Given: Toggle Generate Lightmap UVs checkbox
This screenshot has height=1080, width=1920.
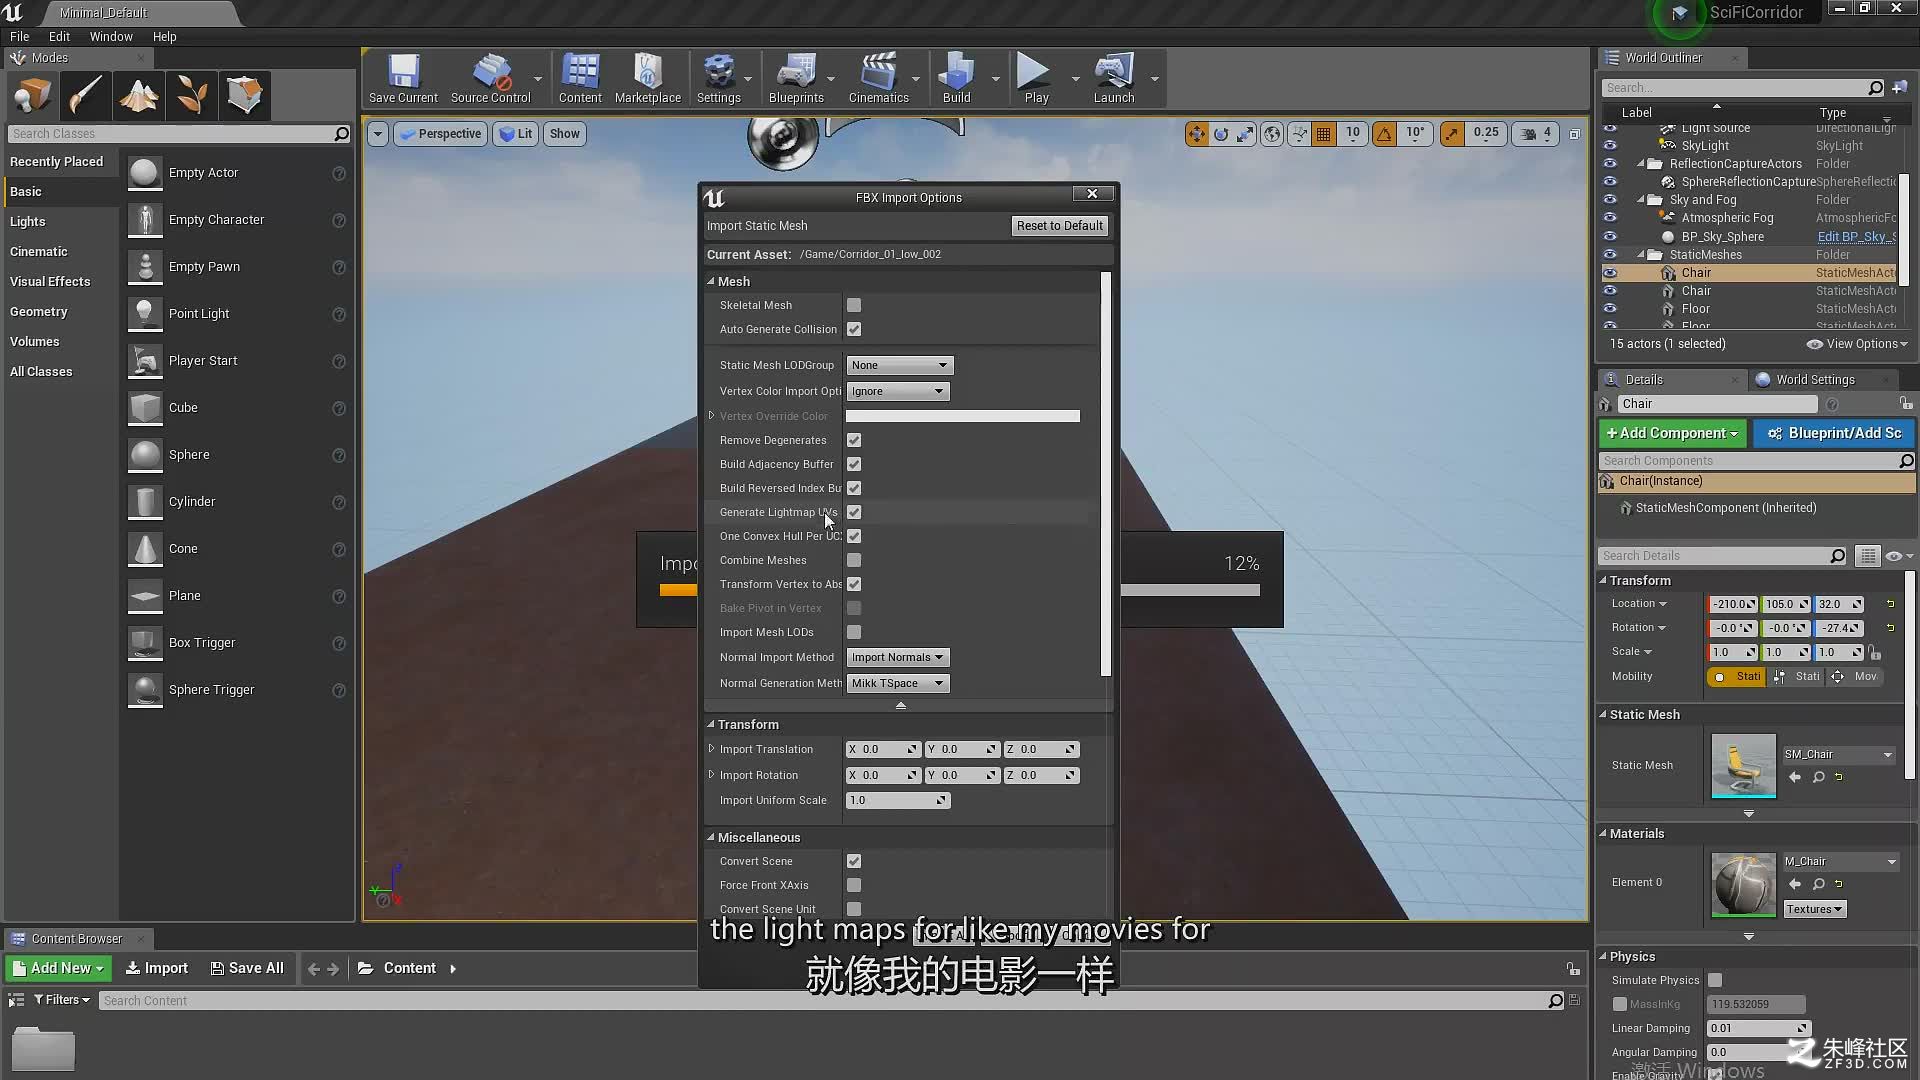Looking at the screenshot, I should click(853, 512).
